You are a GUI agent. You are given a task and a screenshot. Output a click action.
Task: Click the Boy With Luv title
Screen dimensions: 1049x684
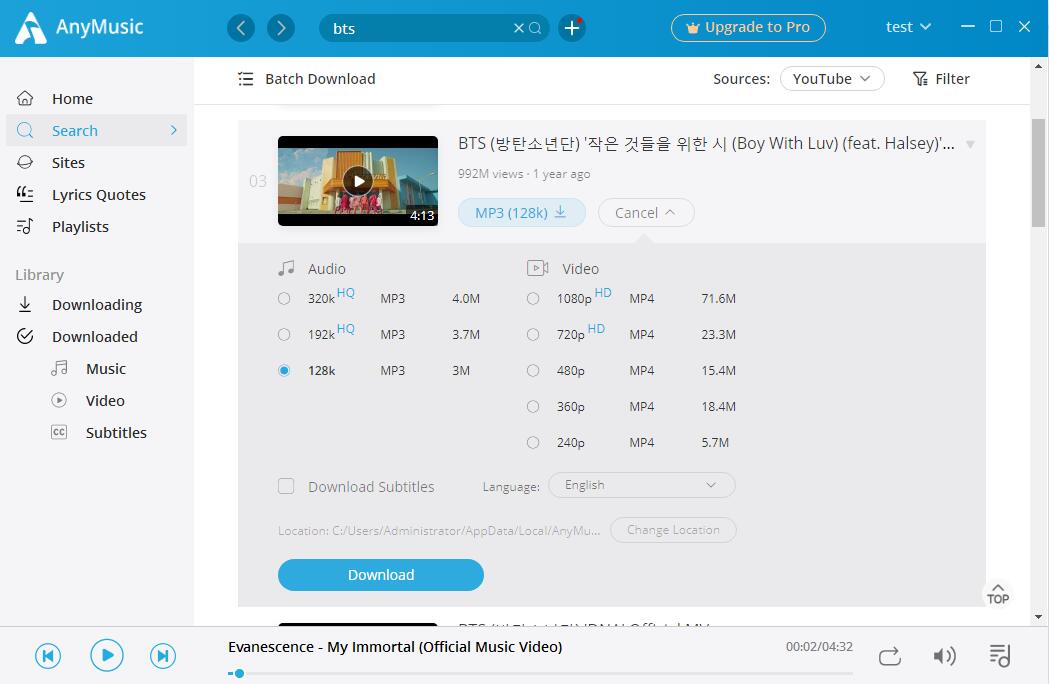[x=706, y=143]
